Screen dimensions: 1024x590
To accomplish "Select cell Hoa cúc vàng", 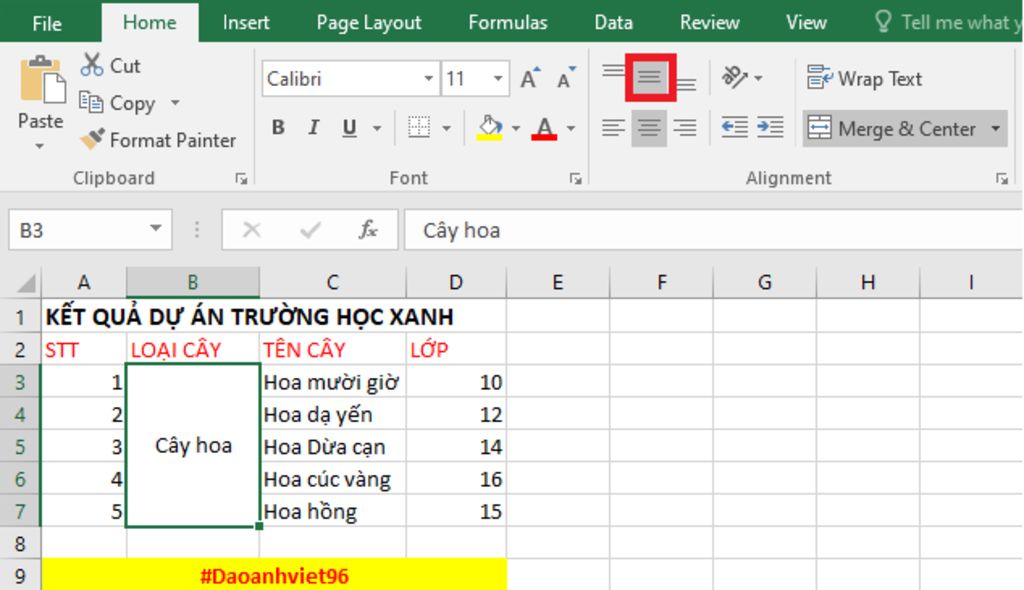I will 332,479.
